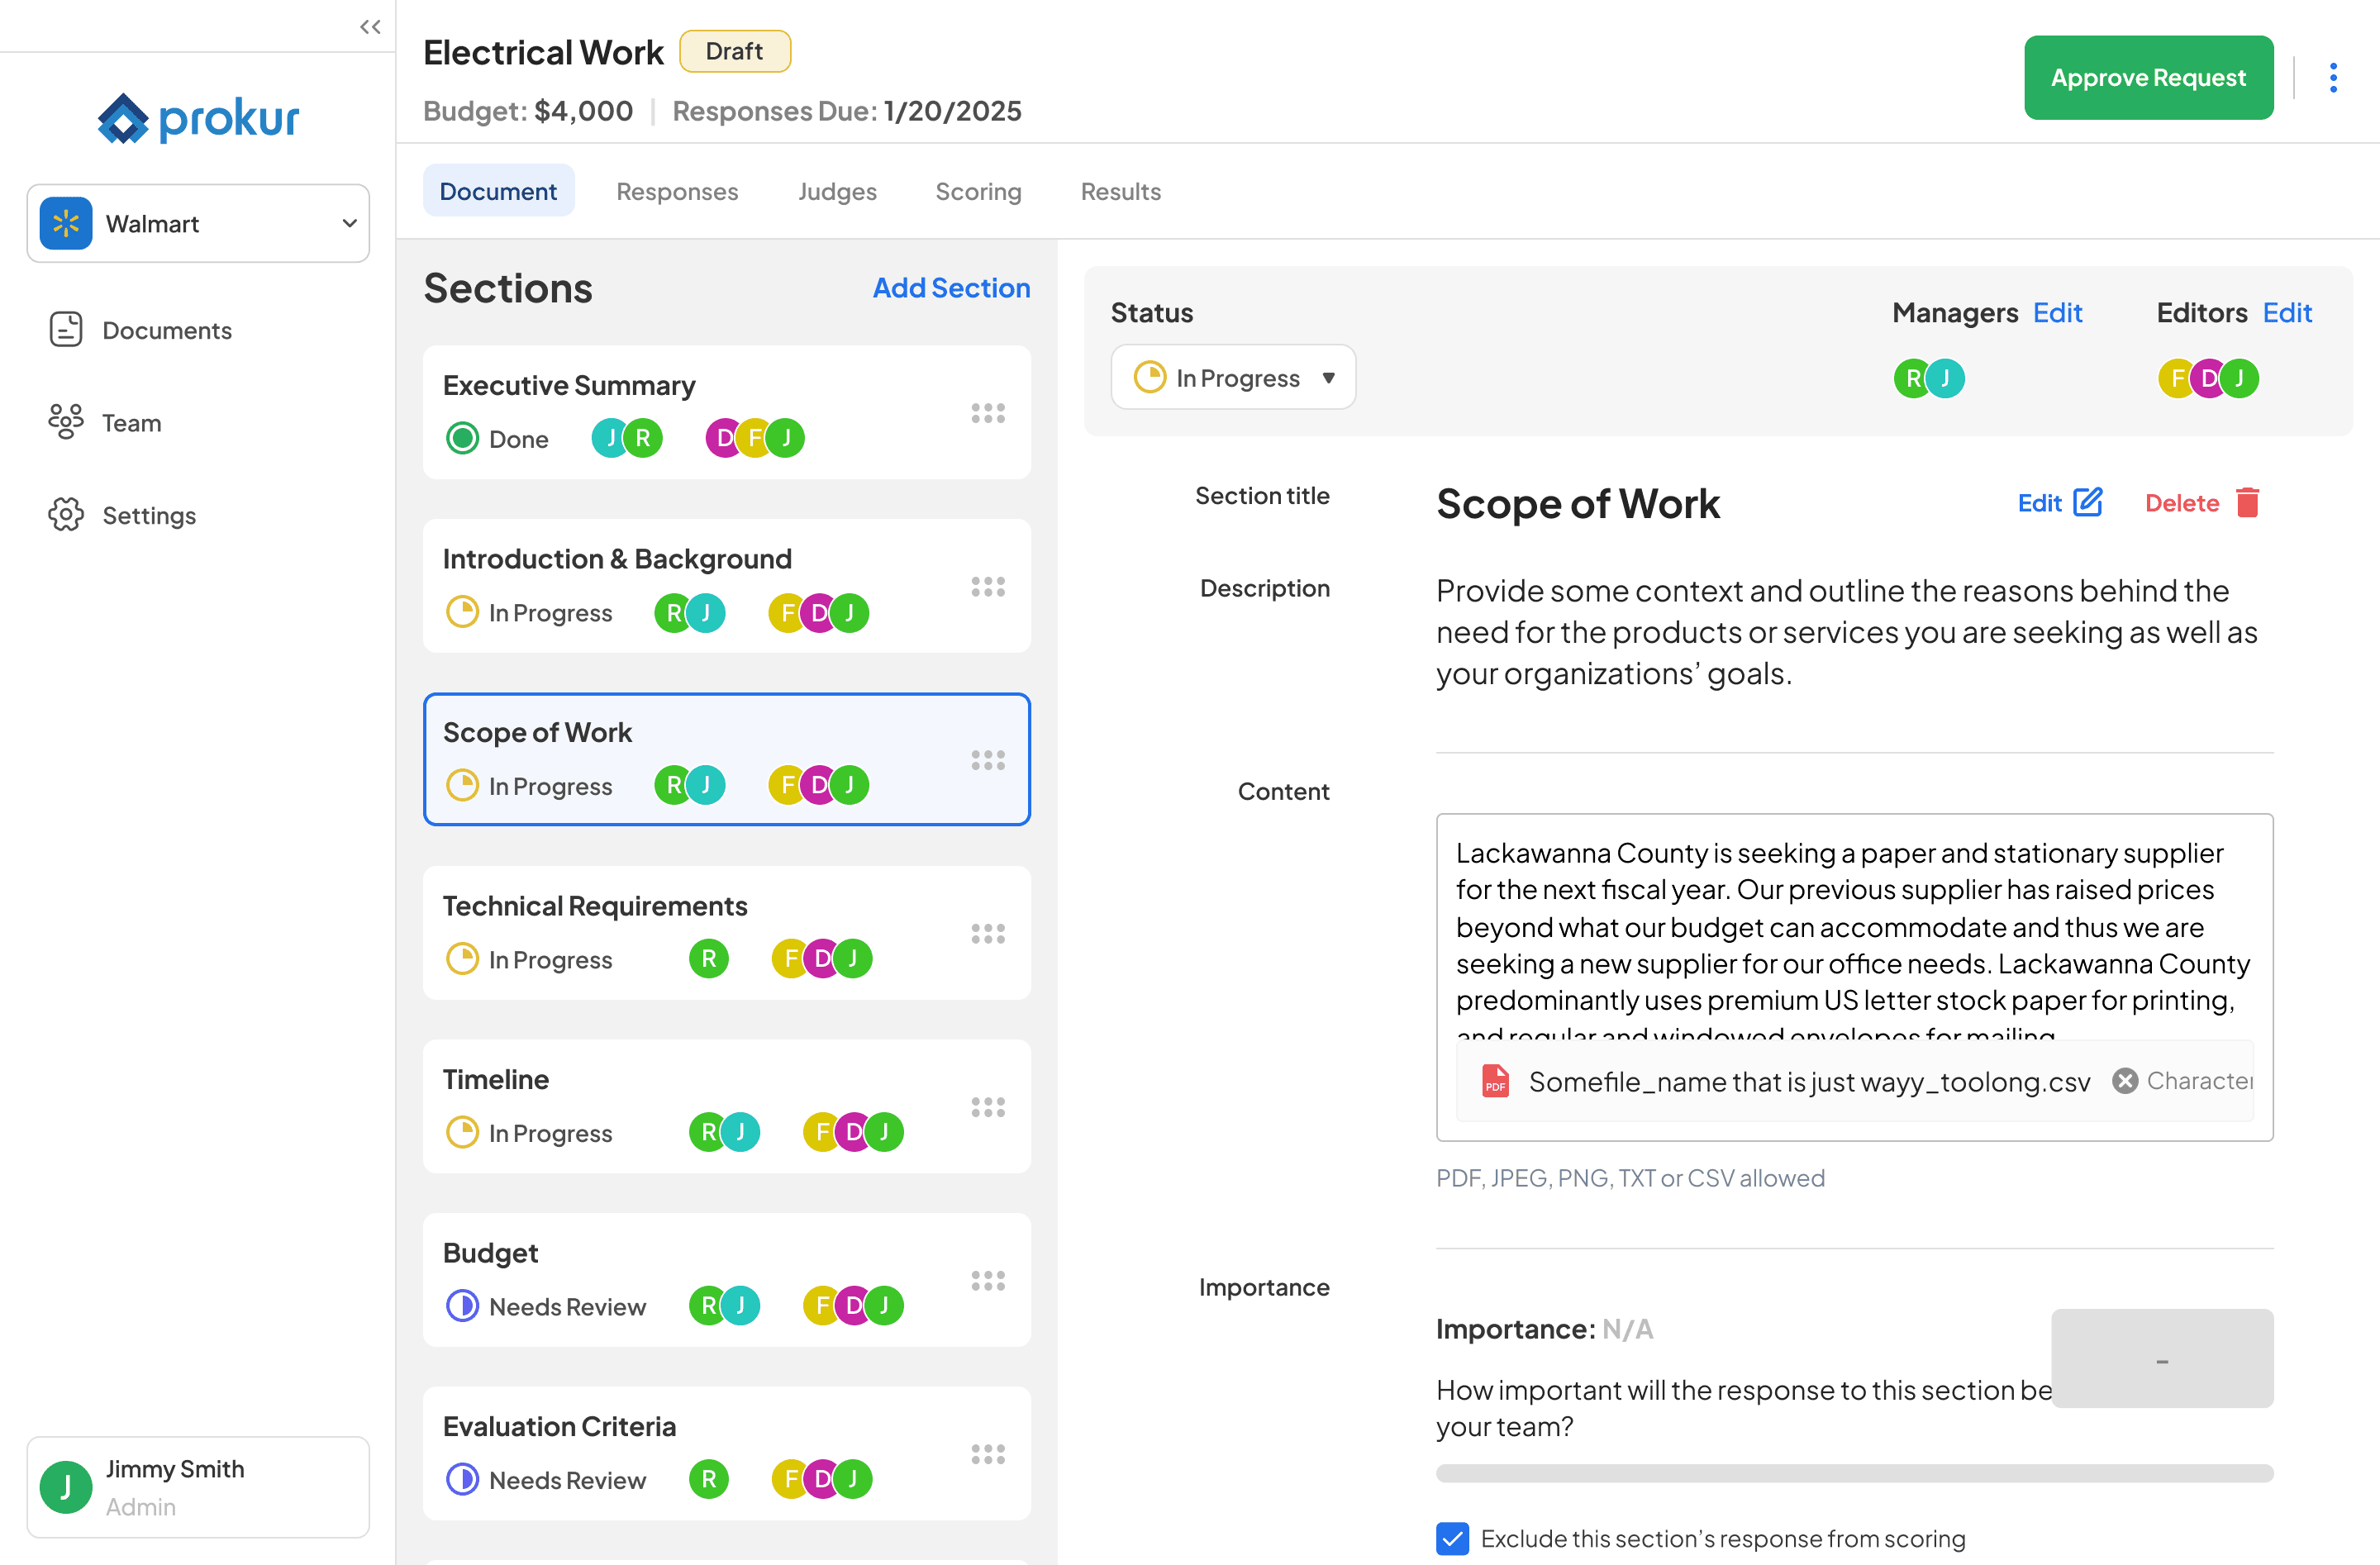Click the Edit pencil icon for section title
The width and height of the screenshot is (2380, 1565).
2087,502
